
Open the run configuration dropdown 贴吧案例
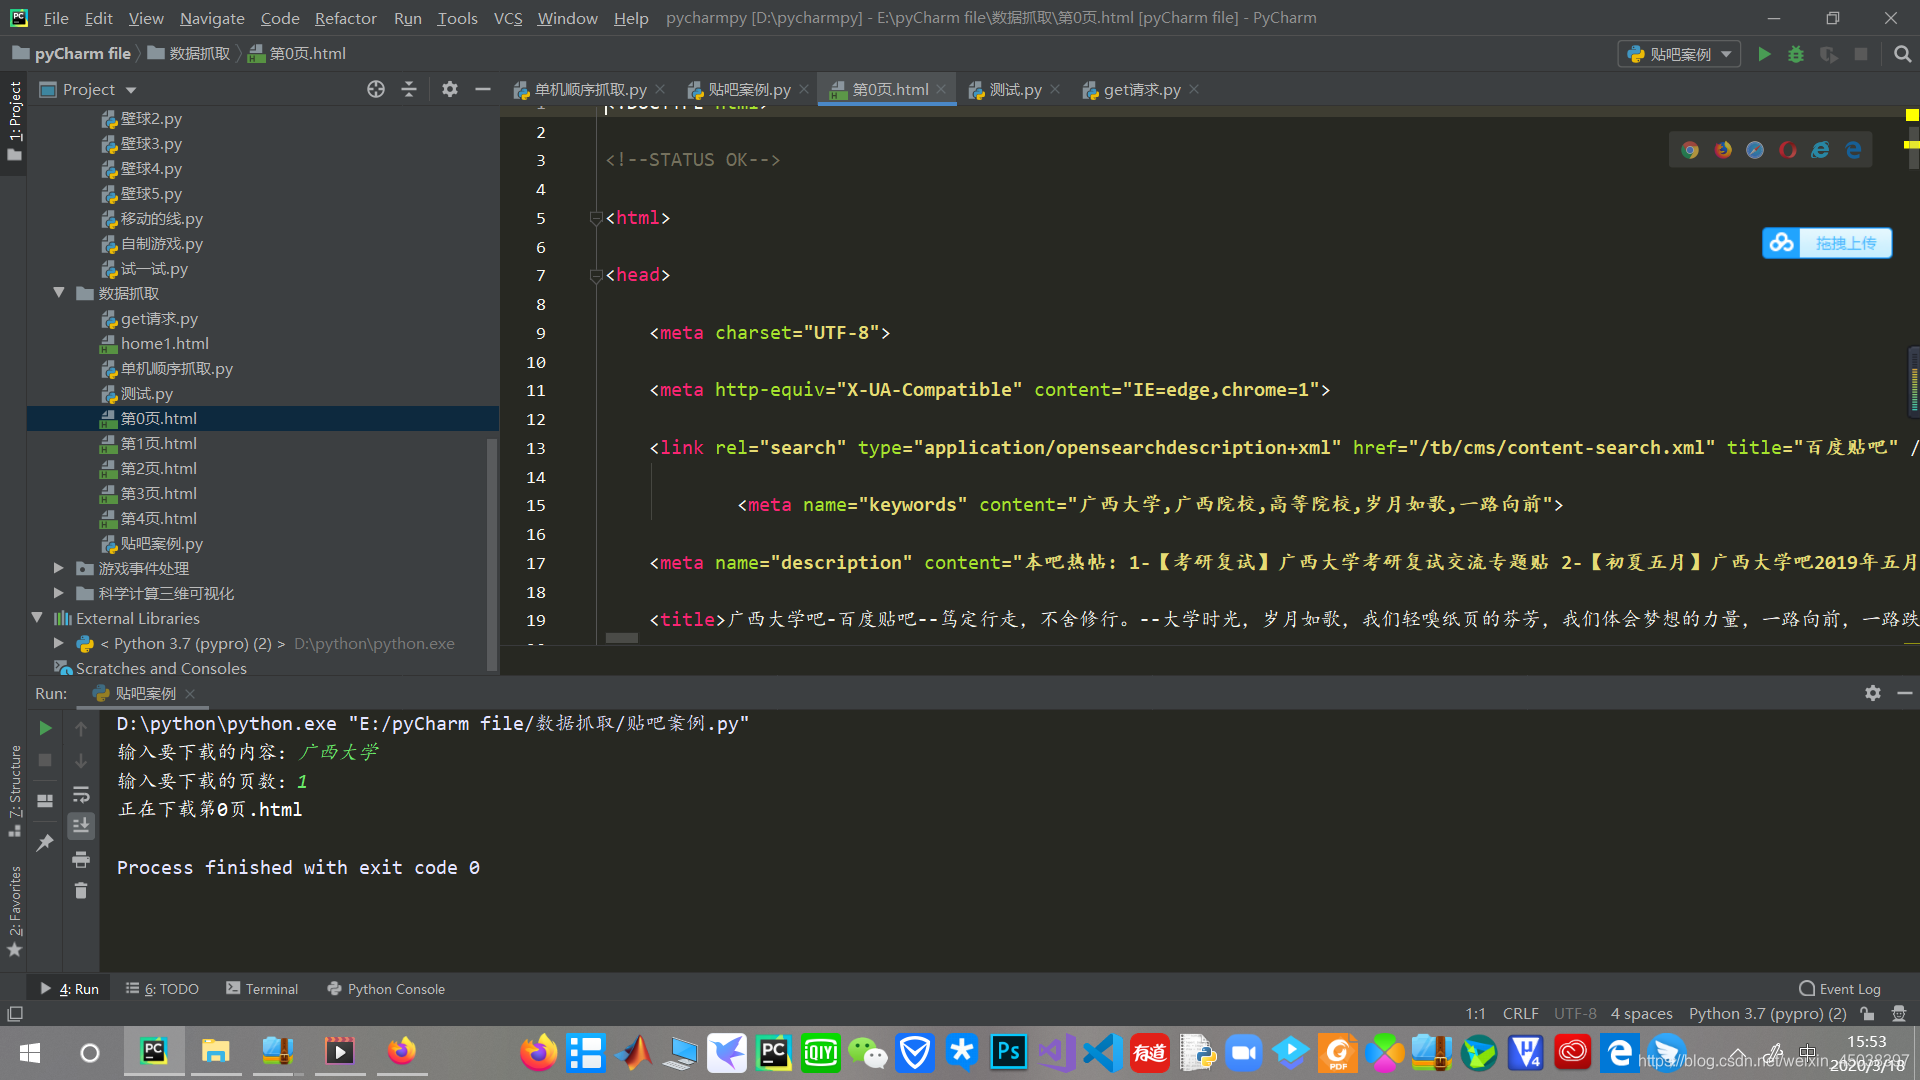point(1680,54)
